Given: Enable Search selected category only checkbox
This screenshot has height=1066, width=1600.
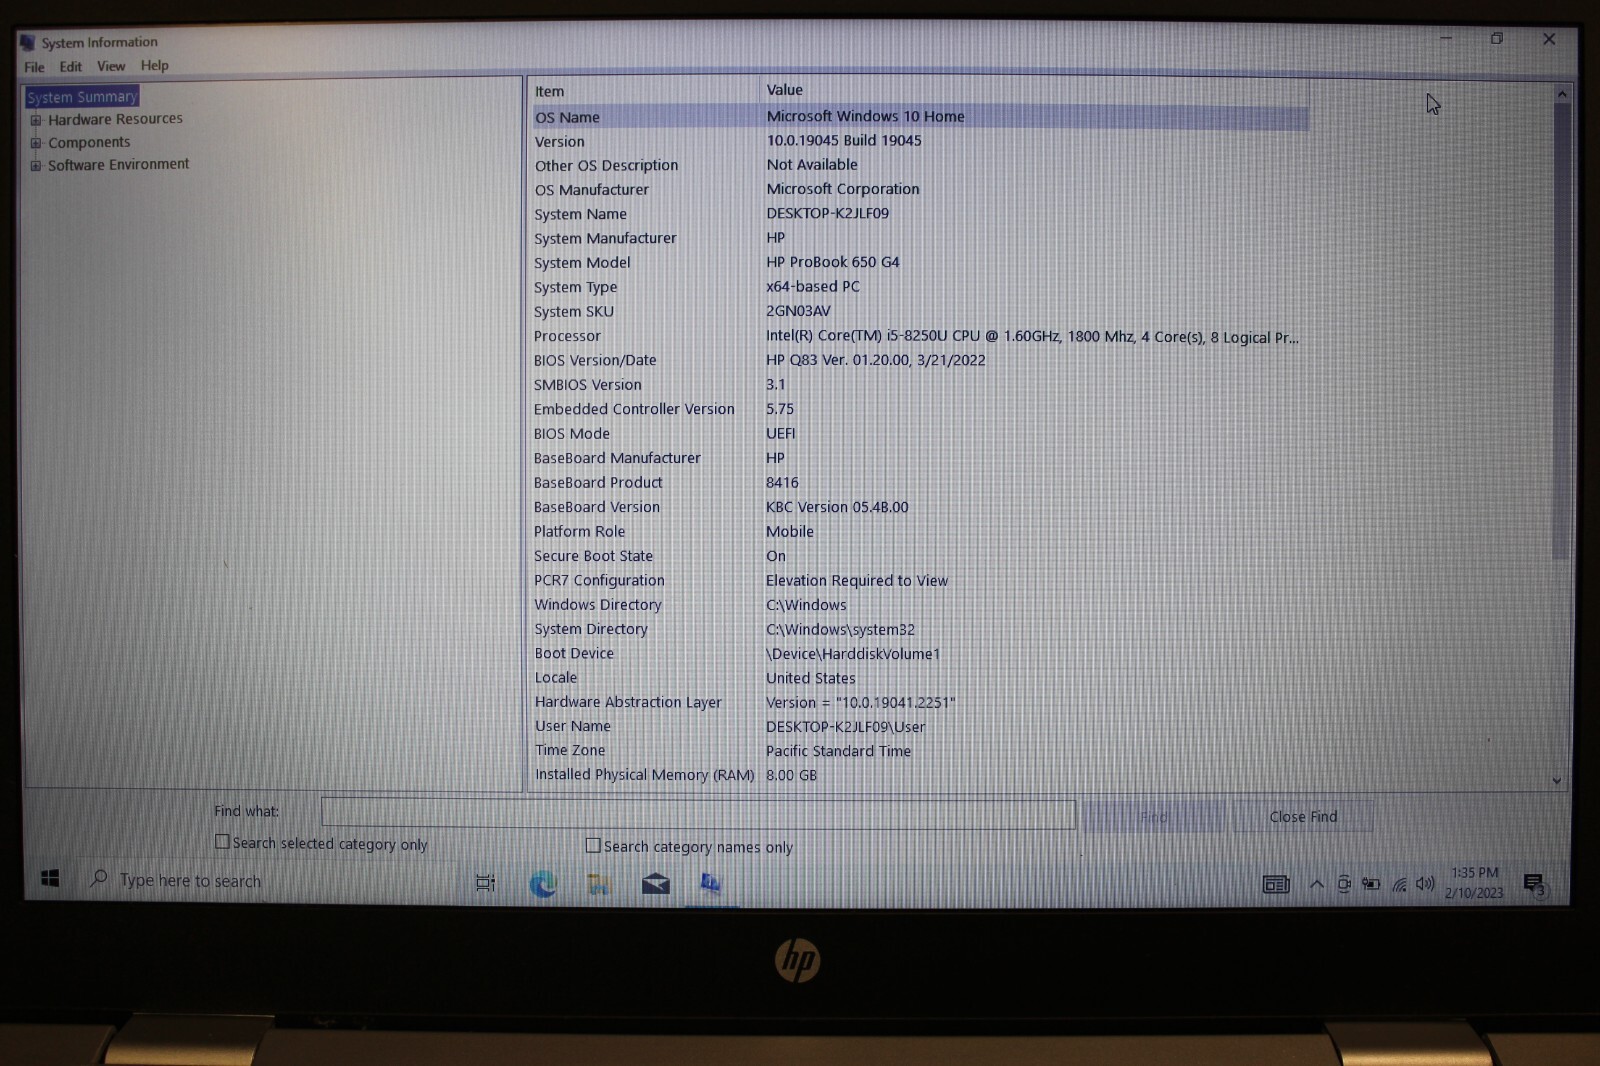Looking at the screenshot, I should point(222,842).
